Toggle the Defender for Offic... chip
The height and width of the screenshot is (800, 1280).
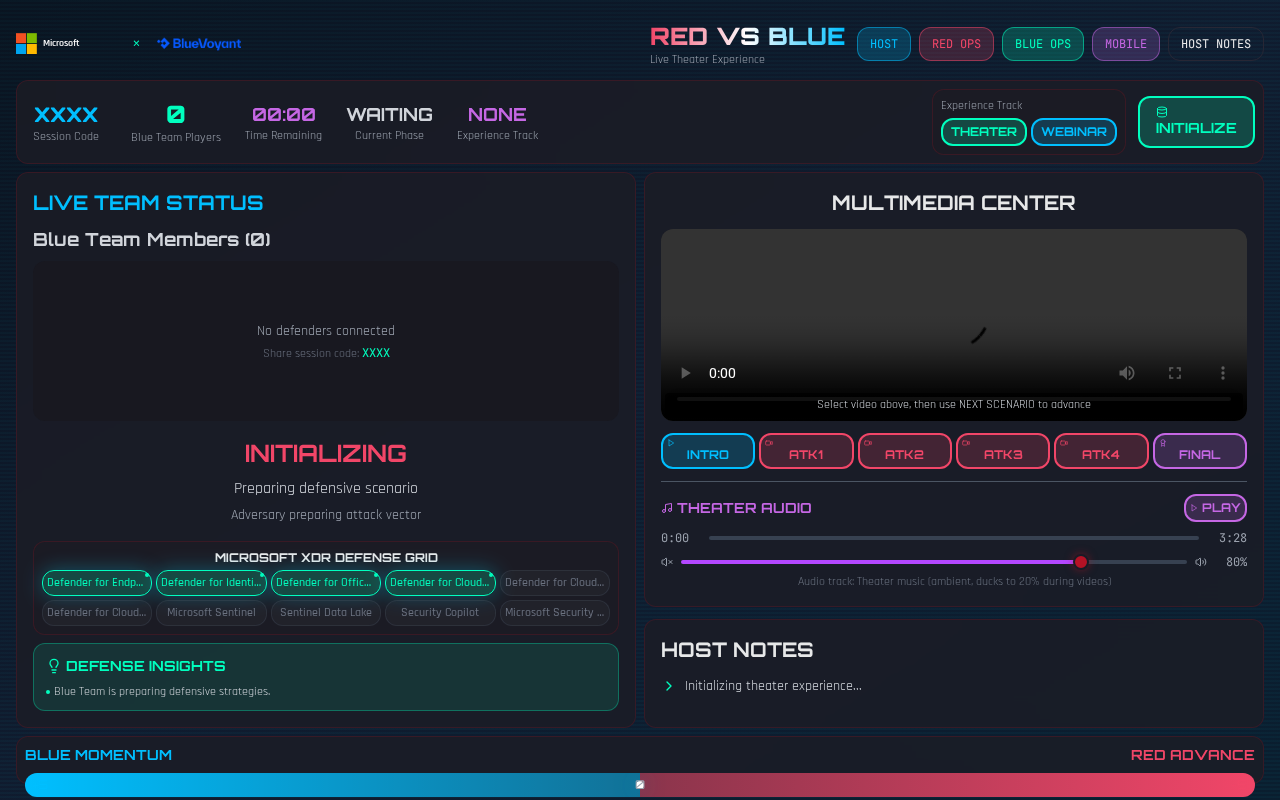(x=326, y=583)
